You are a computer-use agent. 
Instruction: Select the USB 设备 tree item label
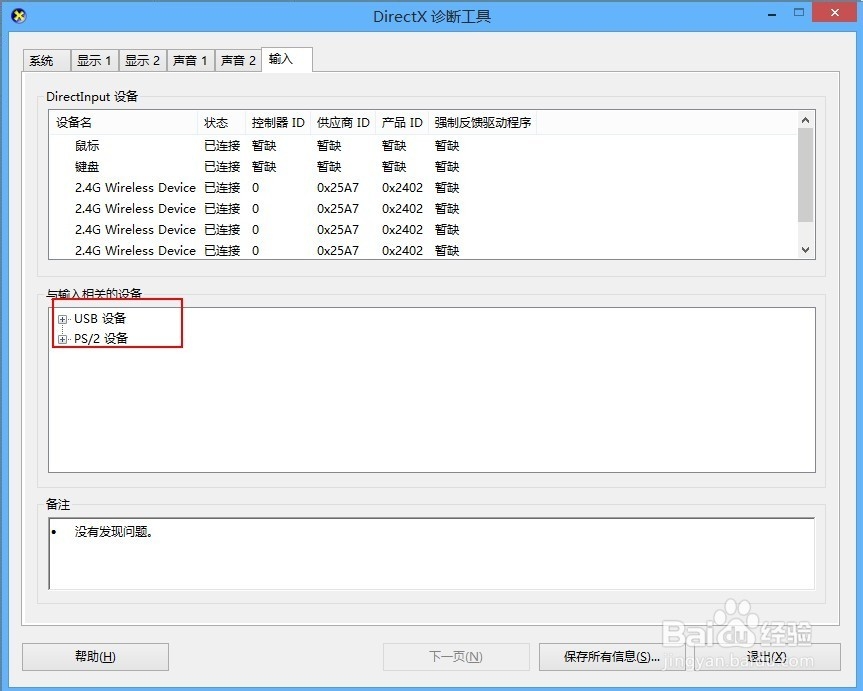coord(100,318)
